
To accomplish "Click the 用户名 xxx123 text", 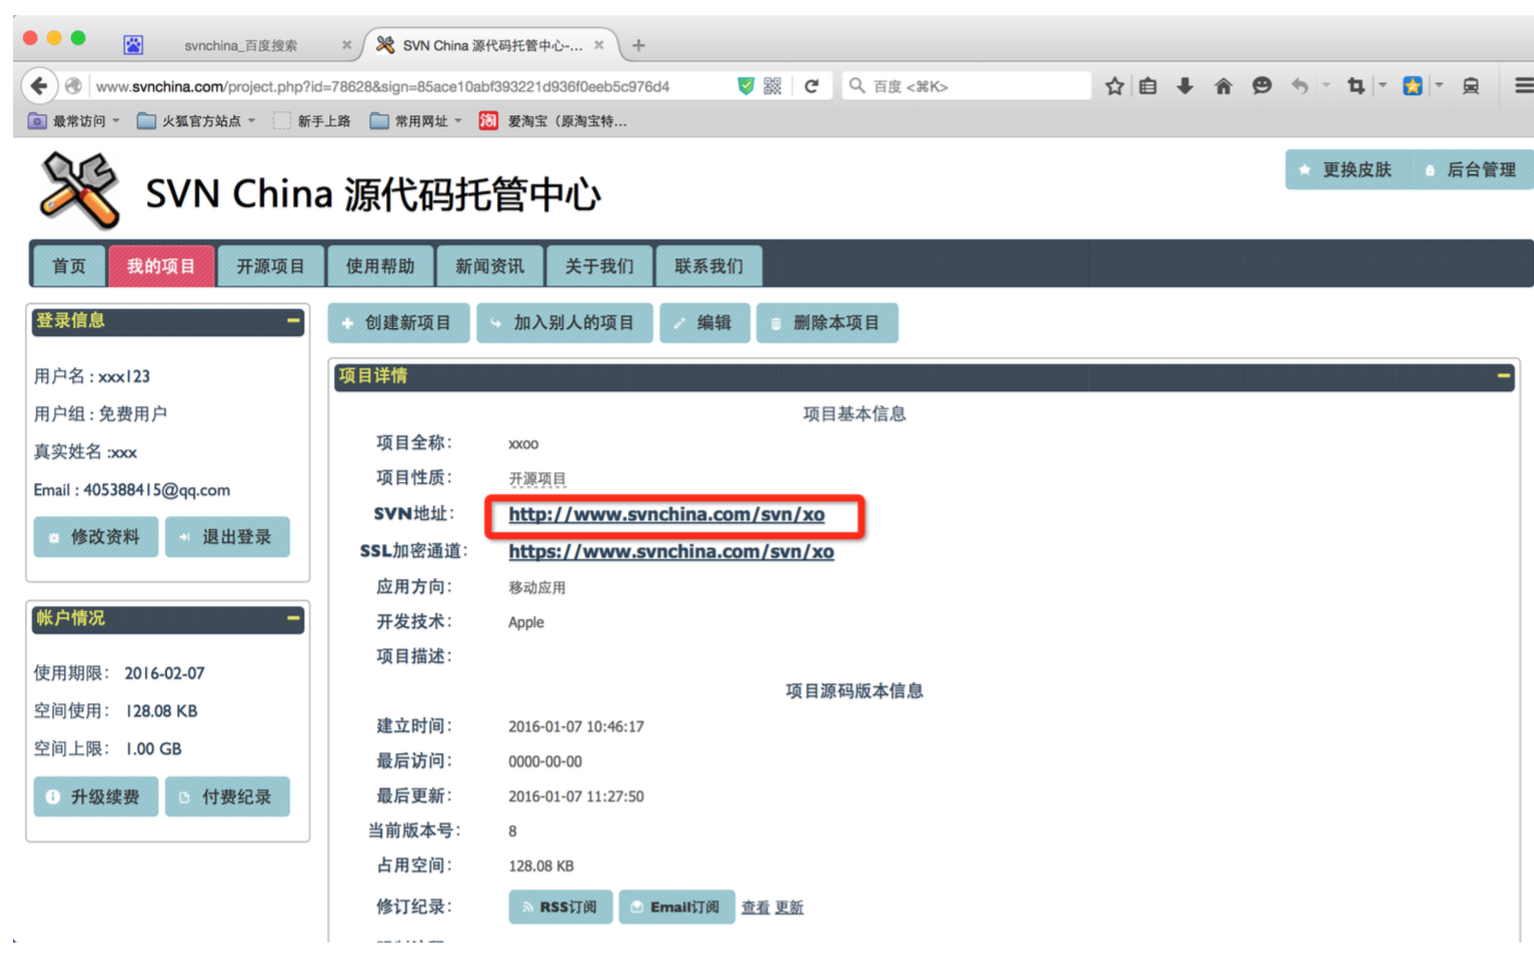I will click(x=92, y=376).
